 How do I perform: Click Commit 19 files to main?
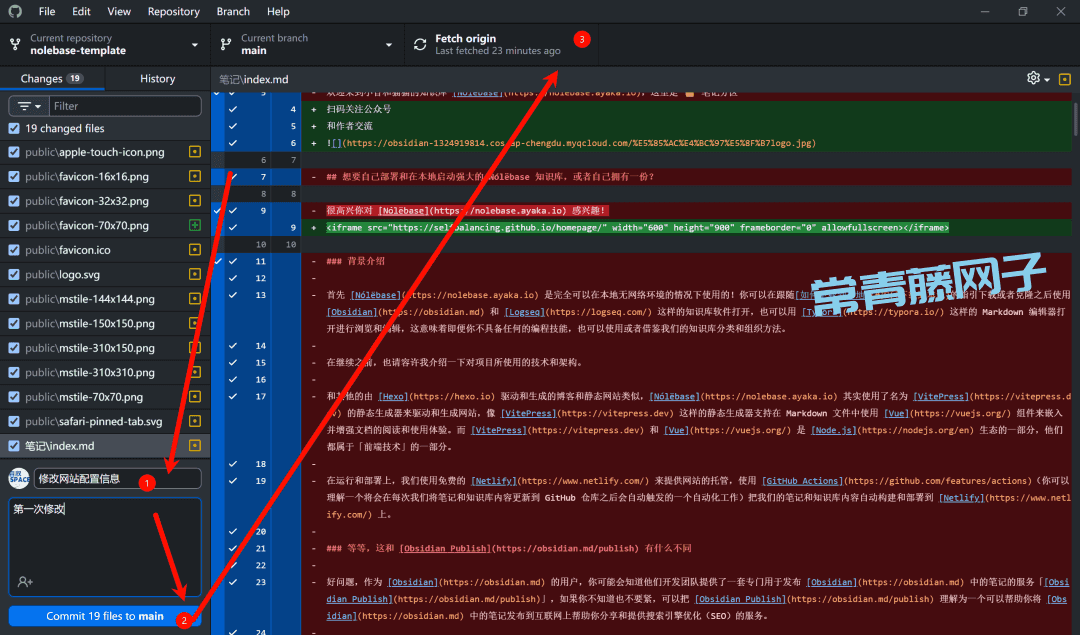click(x=105, y=616)
